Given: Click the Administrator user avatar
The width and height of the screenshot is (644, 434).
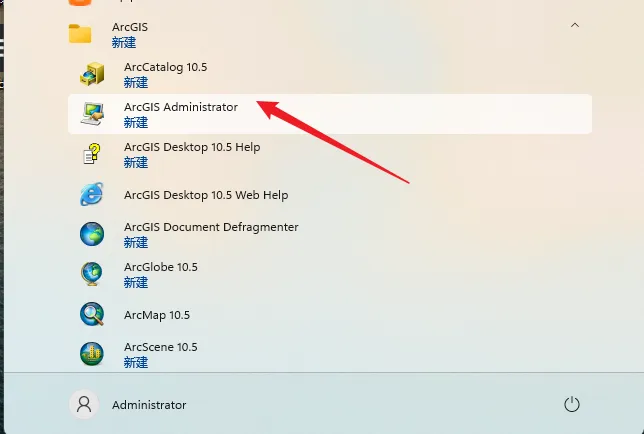Looking at the screenshot, I should tap(84, 404).
